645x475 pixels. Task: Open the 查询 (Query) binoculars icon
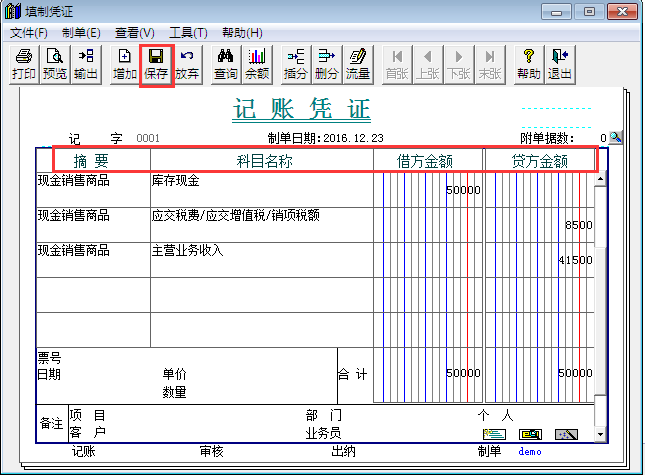(x=226, y=65)
